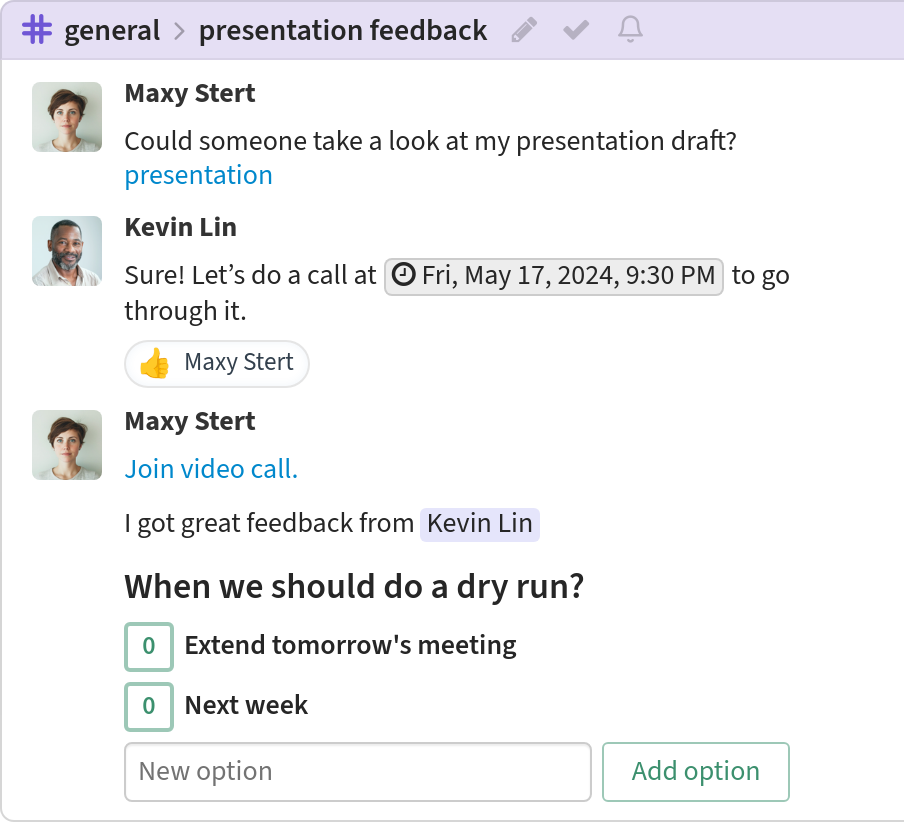The width and height of the screenshot is (904, 826).
Task: Click Kevin Lin's profile avatar
Action: coord(67,251)
